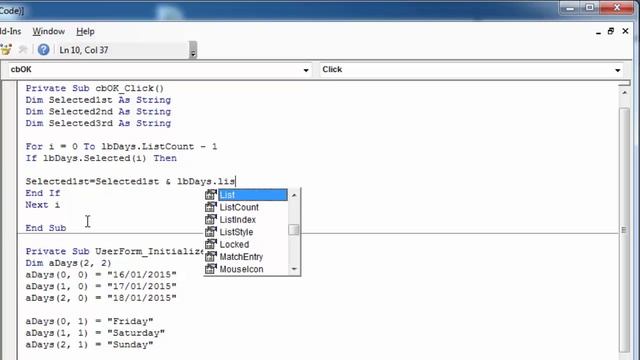Select MouseIcon in autocomplete popup

[241, 269]
